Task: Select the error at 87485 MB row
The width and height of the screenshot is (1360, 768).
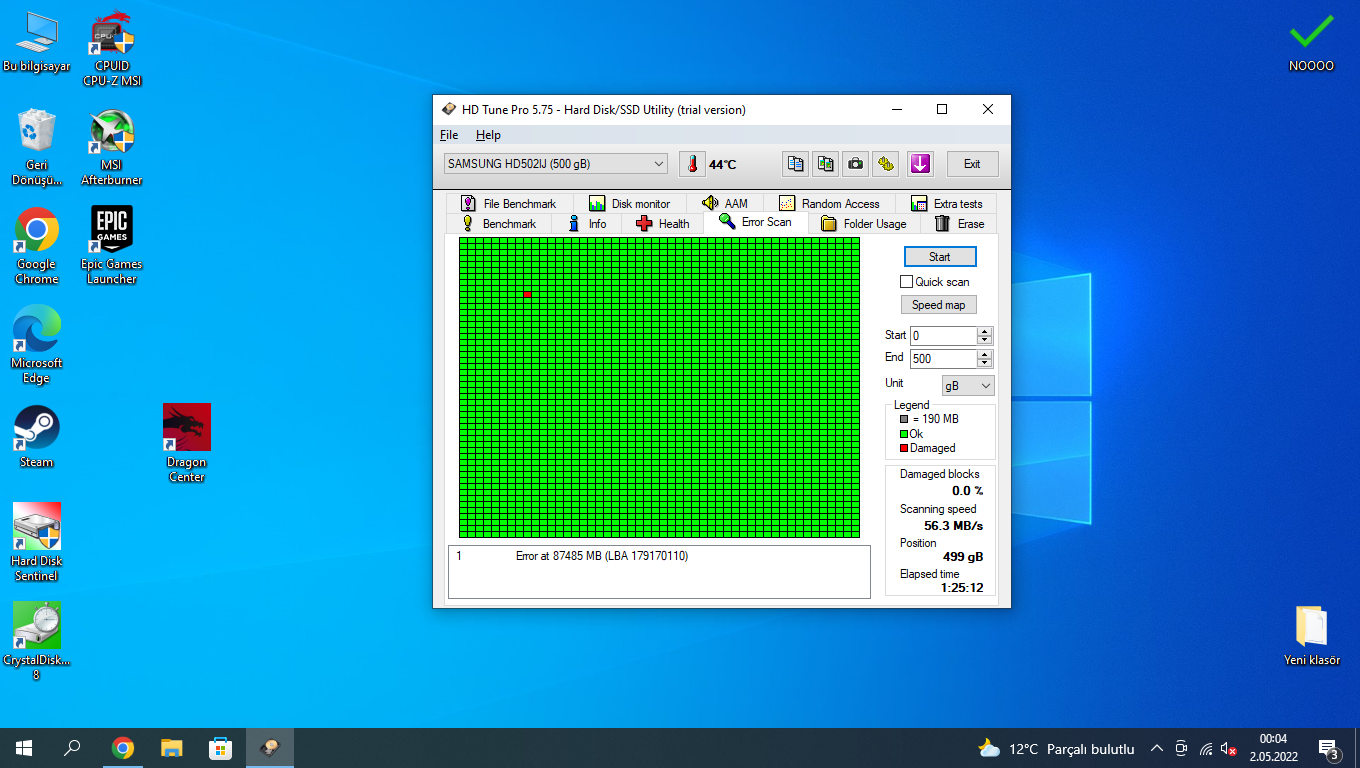Action: pyautogui.click(x=659, y=556)
